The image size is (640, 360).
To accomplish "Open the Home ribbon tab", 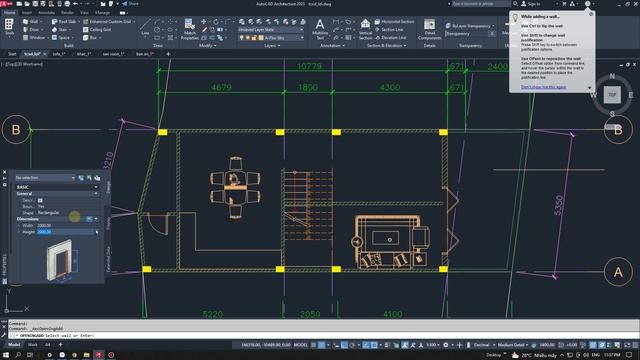I will 9,13.
